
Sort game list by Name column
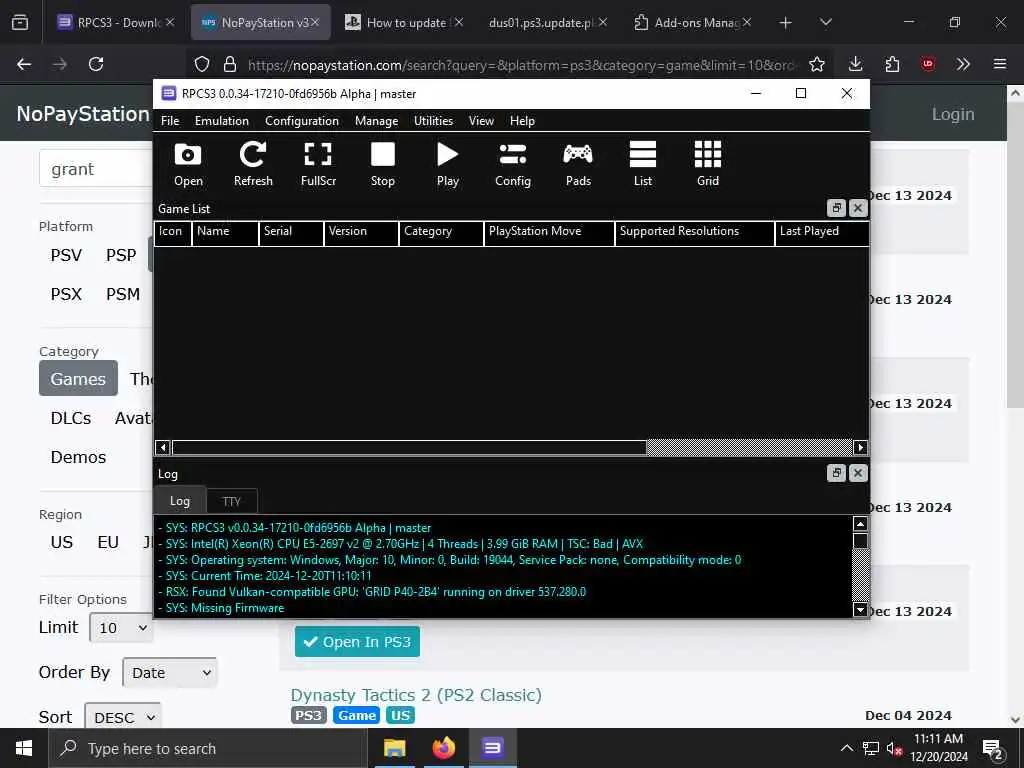tap(225, 232)
